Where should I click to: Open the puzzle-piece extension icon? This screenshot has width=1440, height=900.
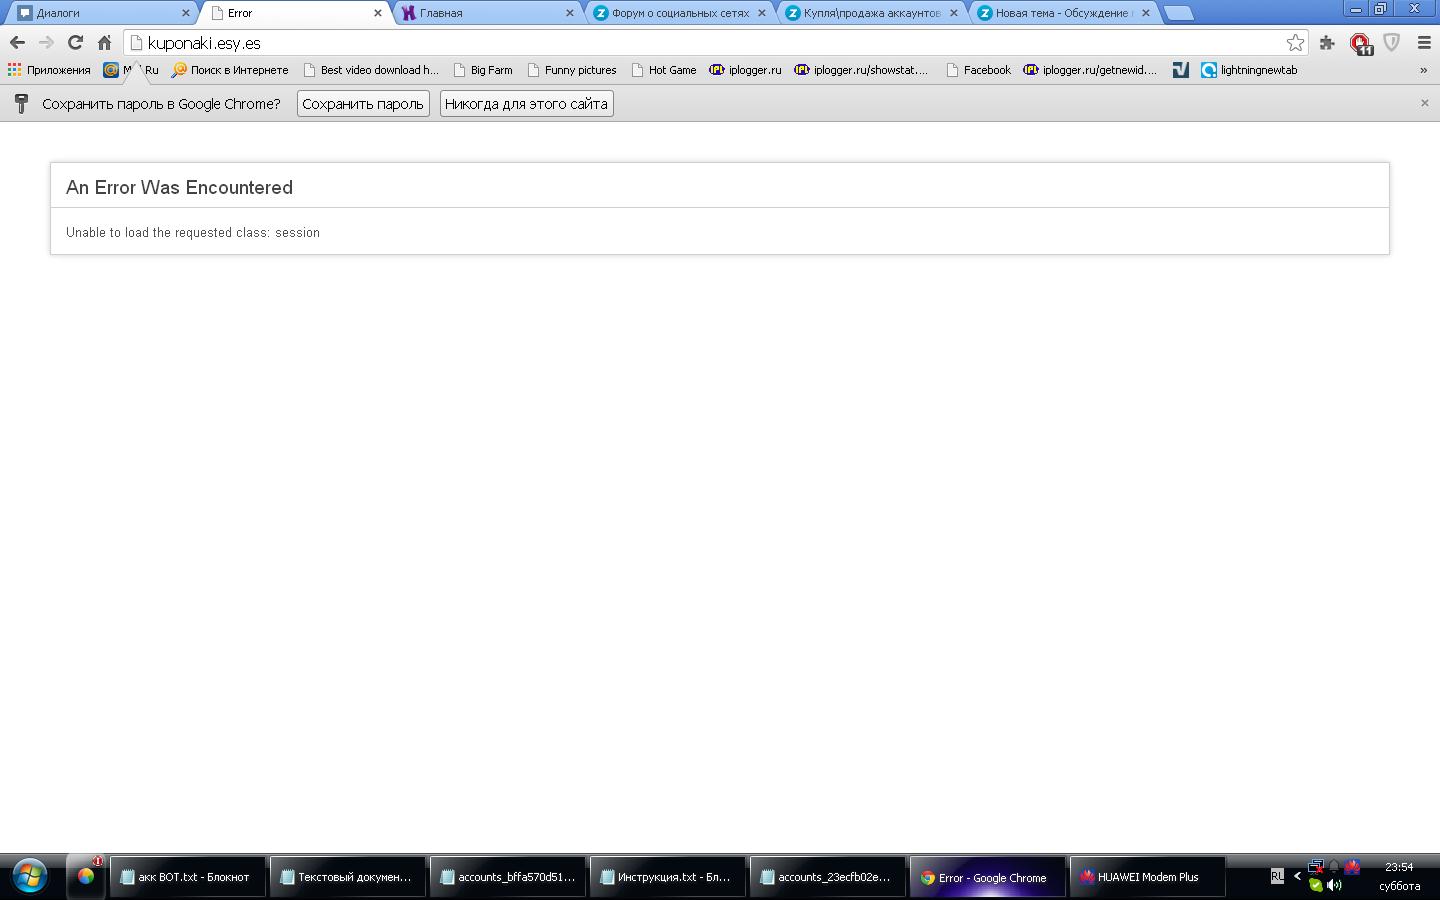click(x=1327, y=43)
